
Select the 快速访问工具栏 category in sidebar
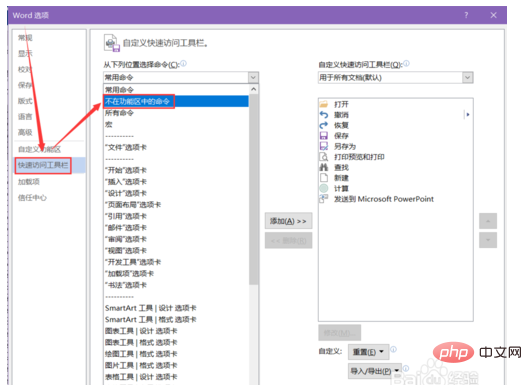(50, 165)
